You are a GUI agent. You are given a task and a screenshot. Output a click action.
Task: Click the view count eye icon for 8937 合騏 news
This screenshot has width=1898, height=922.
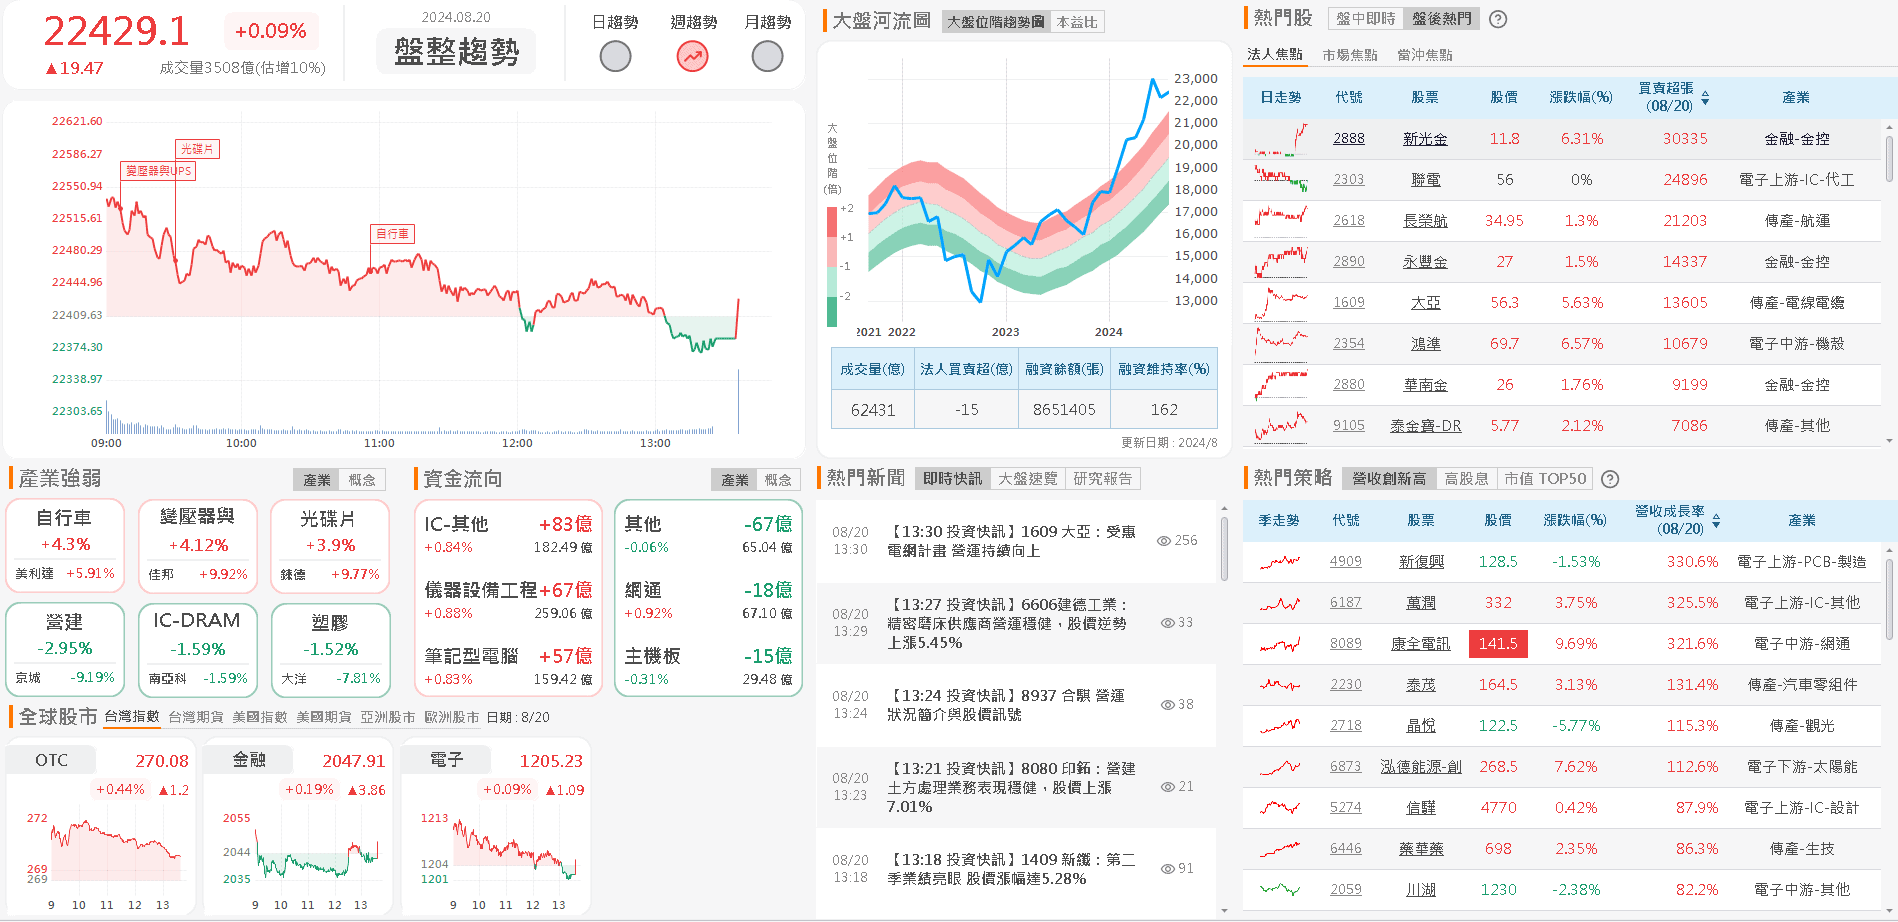[x=1167, y=705]
